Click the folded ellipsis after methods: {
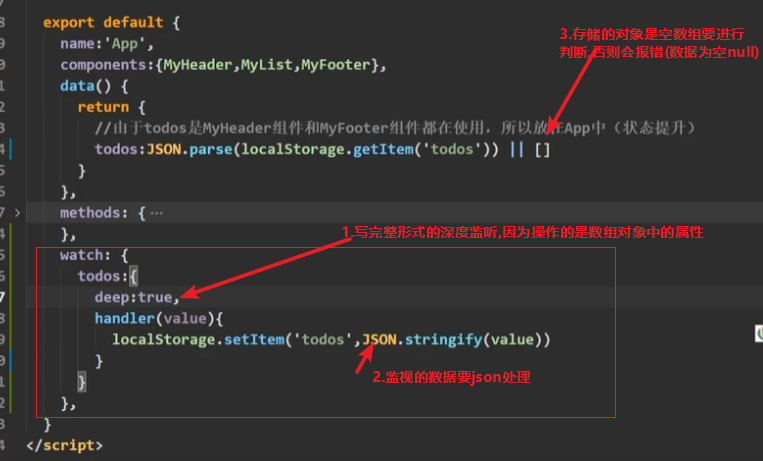Image resolution: width=763 pixels, height=461 pixels. click(x=157, y=213)
